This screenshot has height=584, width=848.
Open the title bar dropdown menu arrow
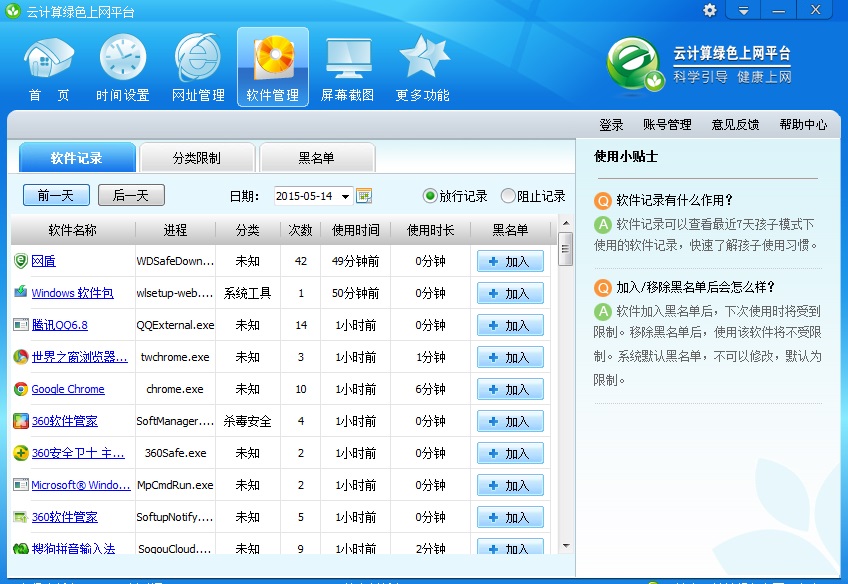(x=744, y=10)
